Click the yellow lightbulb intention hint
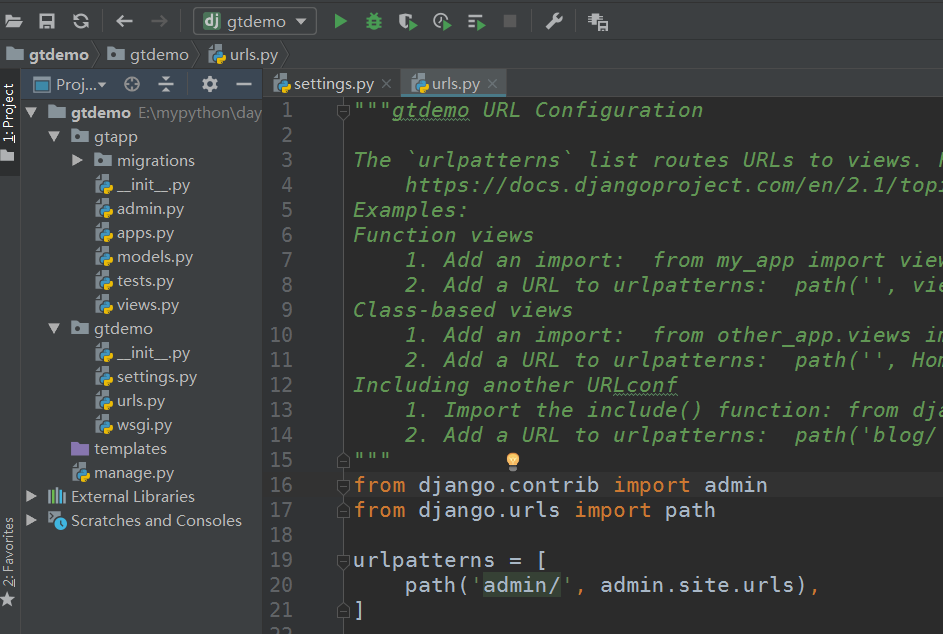This screenshot has height=634, width=943. [x=512, y=460]
